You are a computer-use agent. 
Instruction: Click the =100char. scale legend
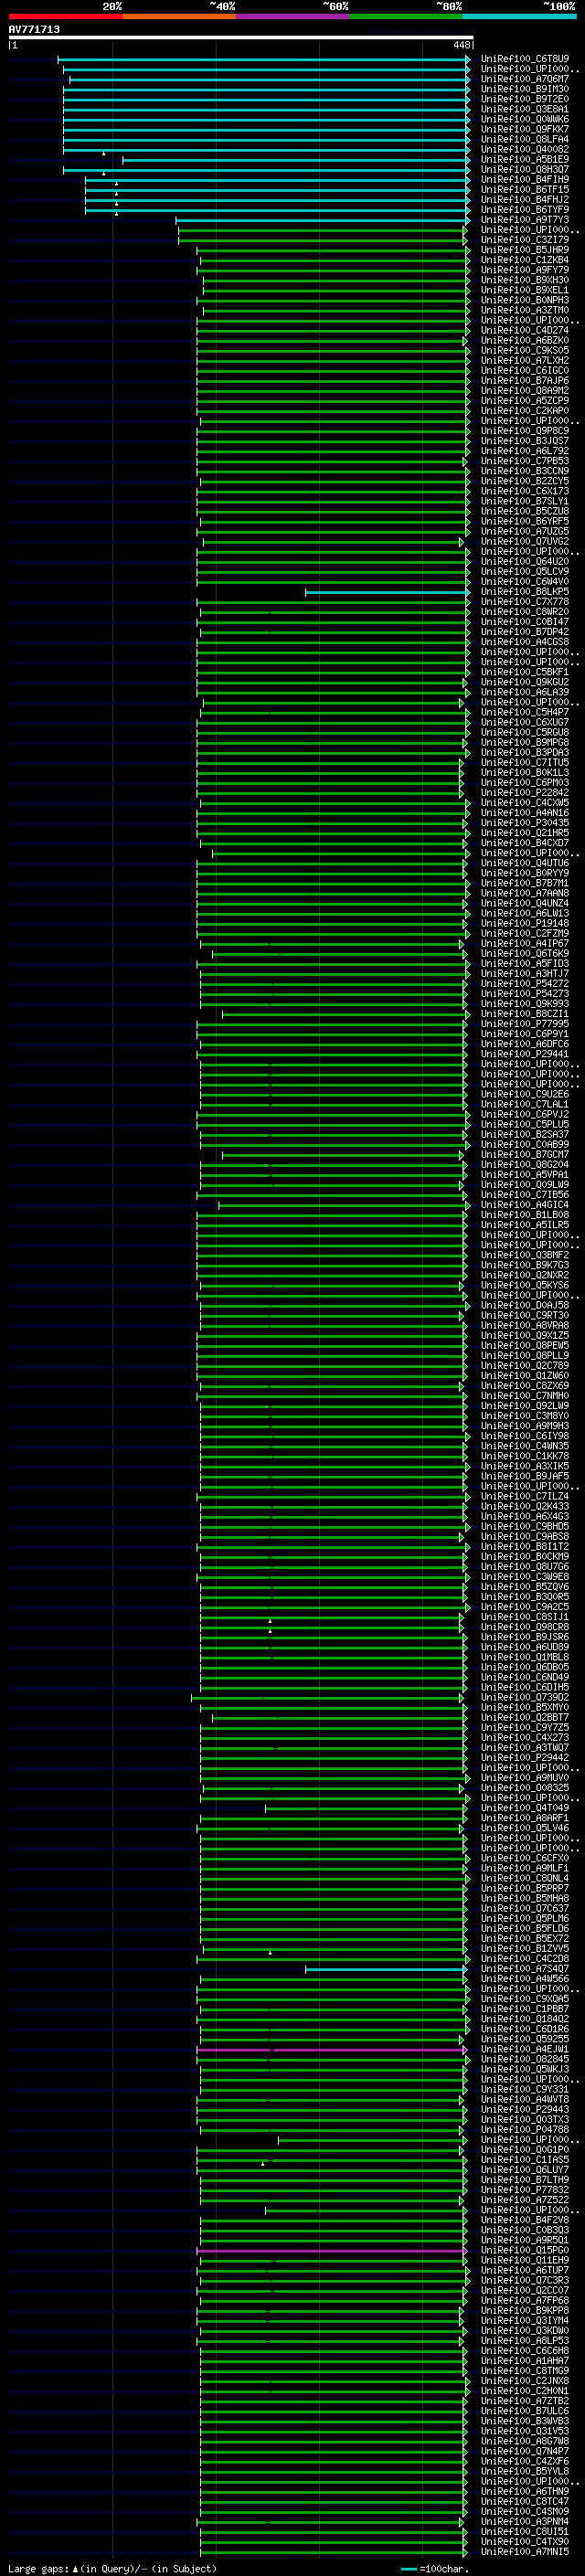(435, 2569)
